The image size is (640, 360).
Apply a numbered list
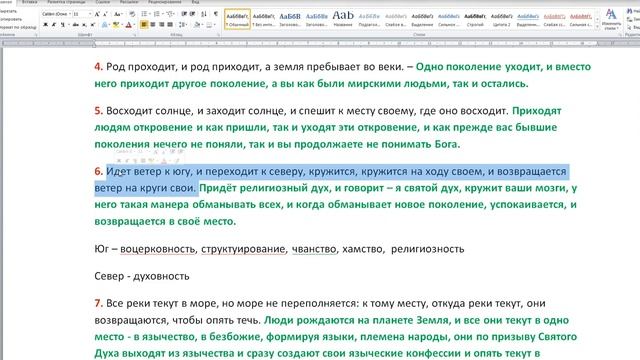tap(158, 14)
